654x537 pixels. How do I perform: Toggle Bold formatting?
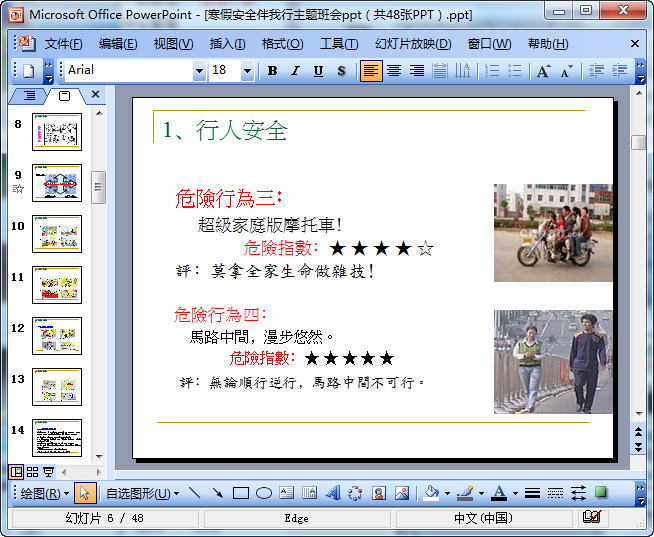point(272,71)
